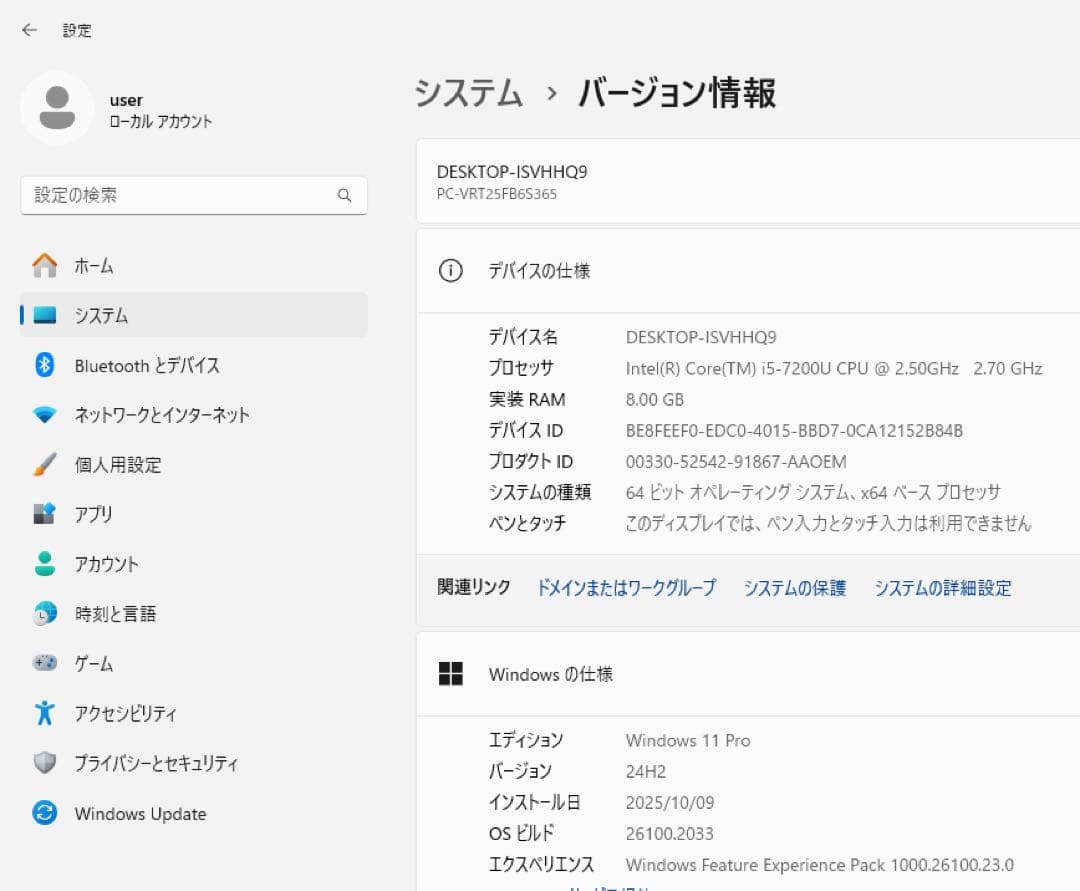Click the バージョン情報 page title
This screenshot has width=1080, height=891.
coord(677,93)
